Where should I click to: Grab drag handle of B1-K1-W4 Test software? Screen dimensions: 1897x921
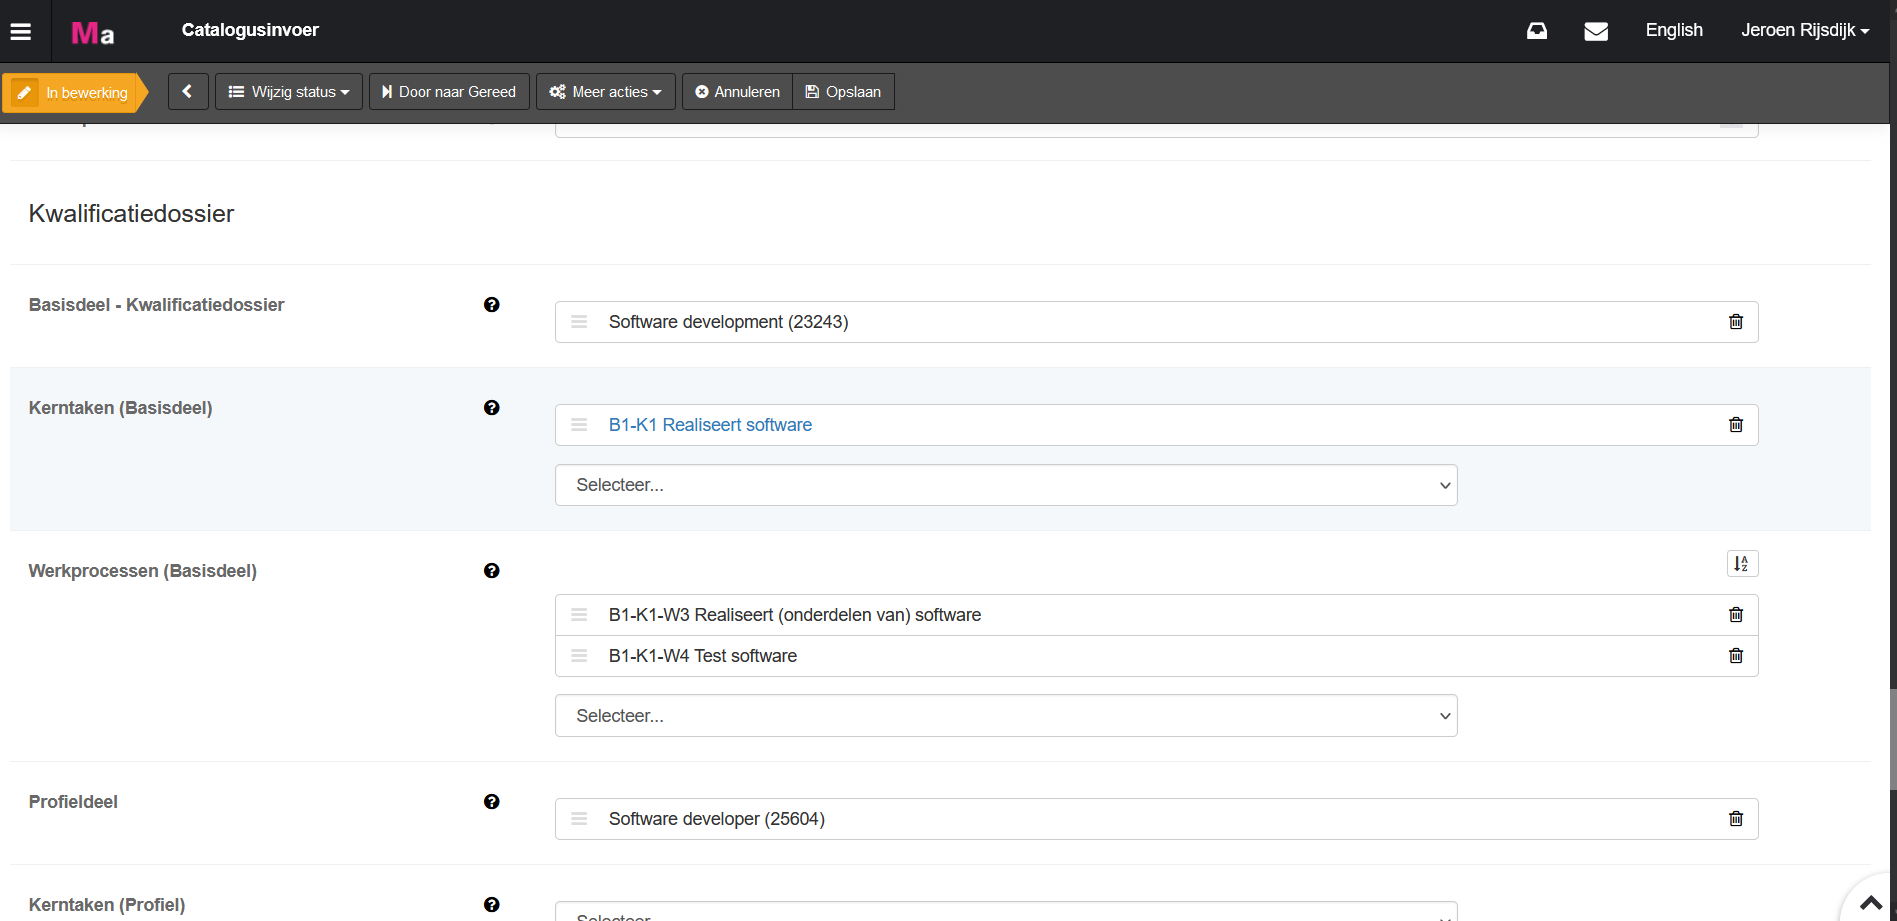tap(579, 656)
